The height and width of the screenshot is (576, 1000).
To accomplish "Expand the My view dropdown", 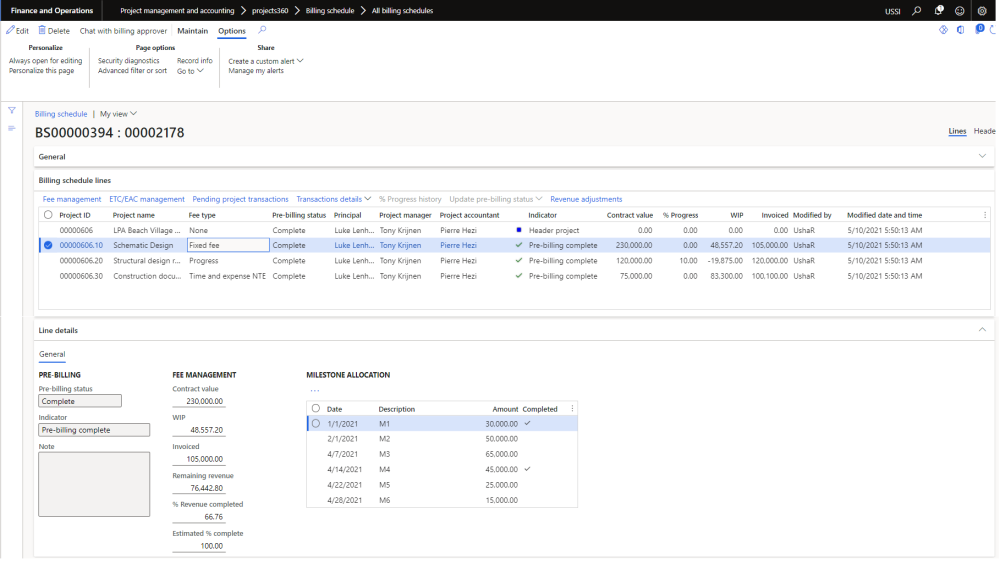I will pyautogui.click(x=119, y=114).
